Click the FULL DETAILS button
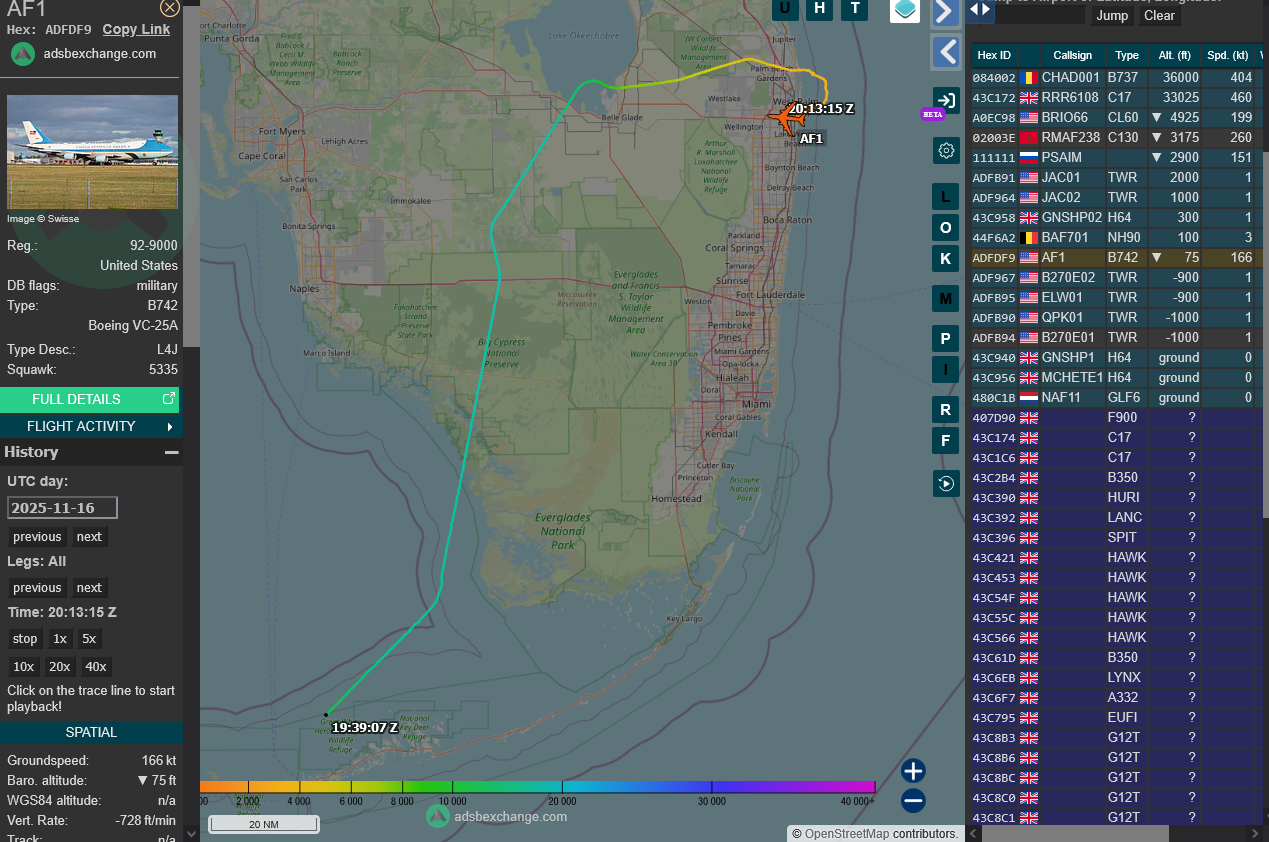 point(91,399)
